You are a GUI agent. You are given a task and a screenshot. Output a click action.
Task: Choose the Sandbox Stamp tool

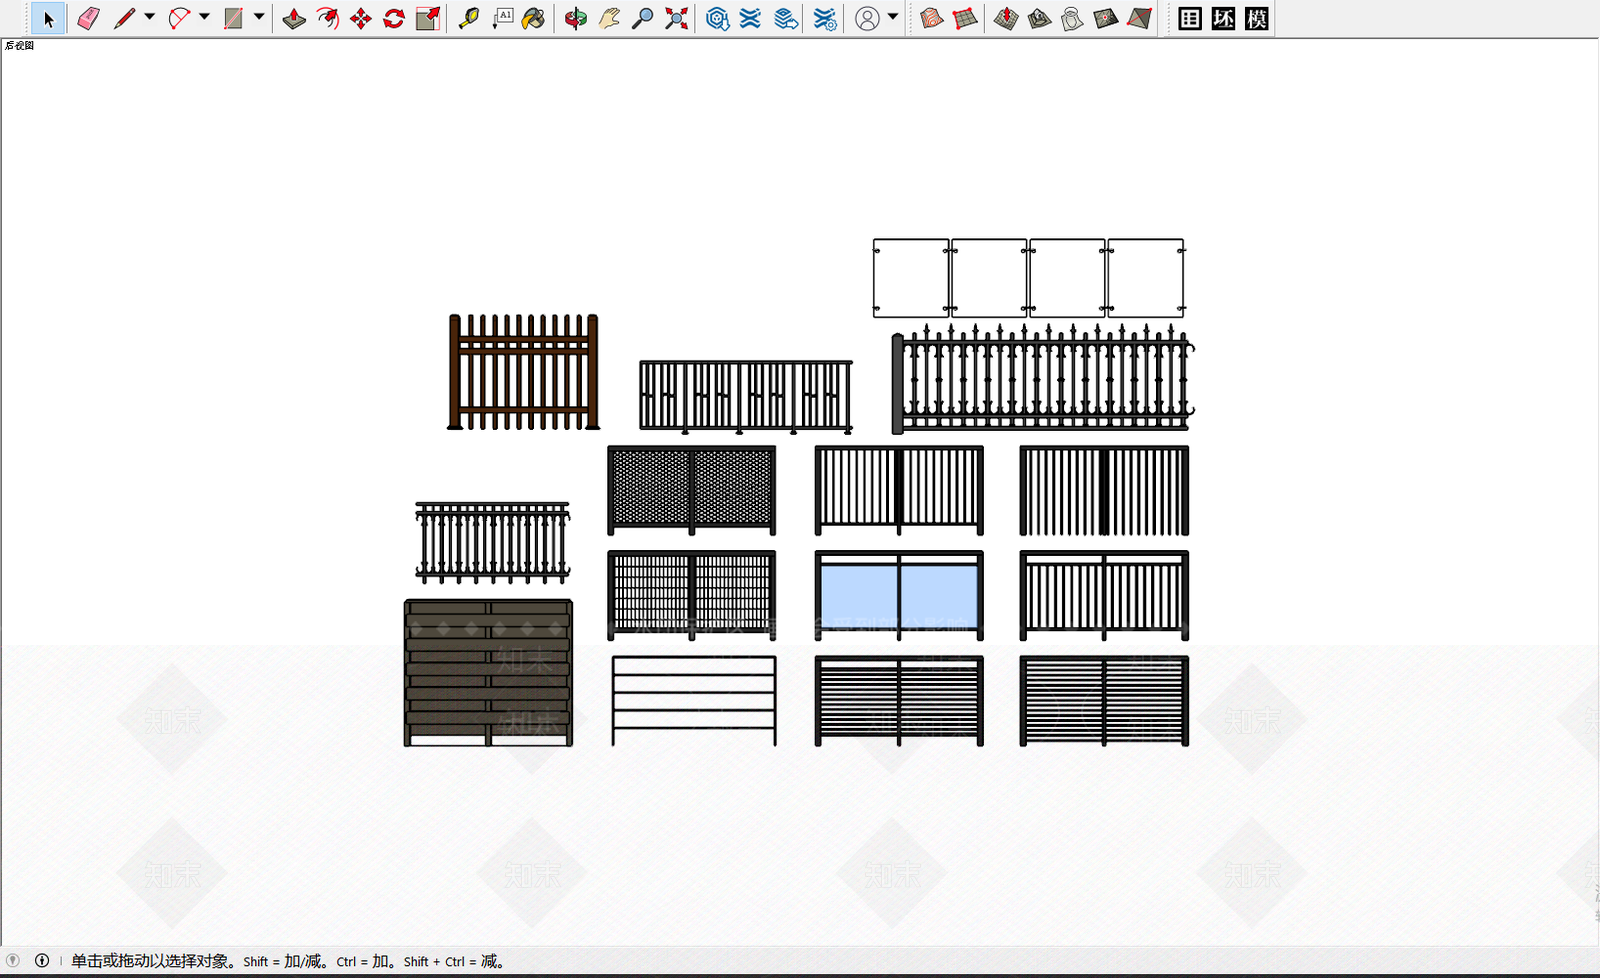pos(1039,18)
